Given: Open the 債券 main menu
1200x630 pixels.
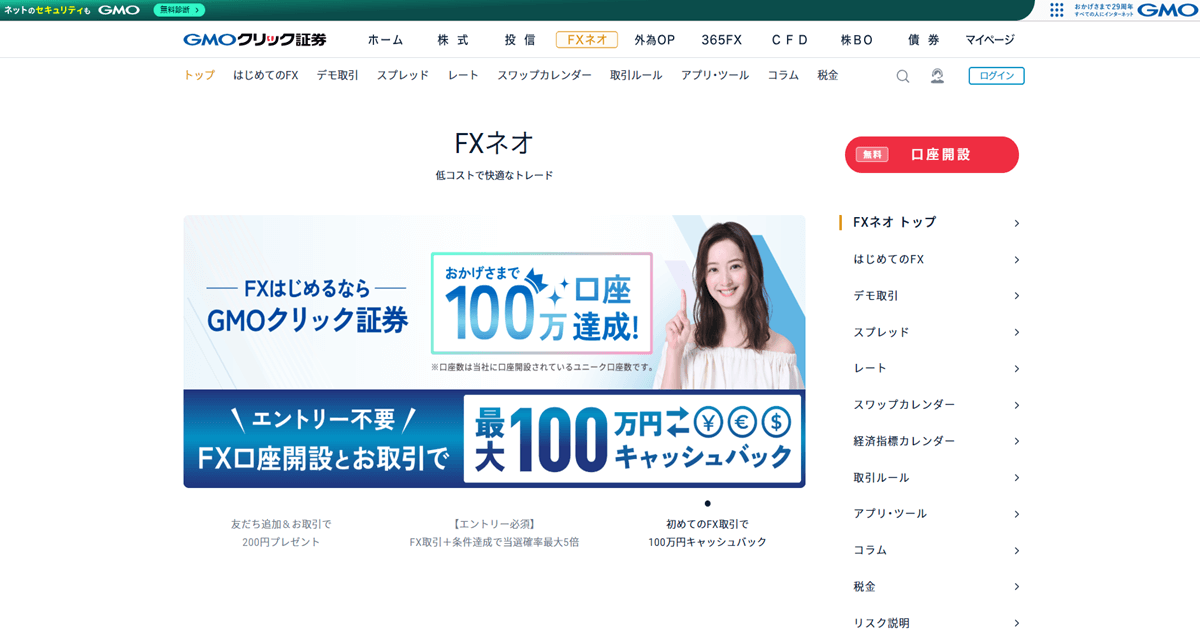Looking at the screenshot, I should pyautogui.click(x=924, y=40).
